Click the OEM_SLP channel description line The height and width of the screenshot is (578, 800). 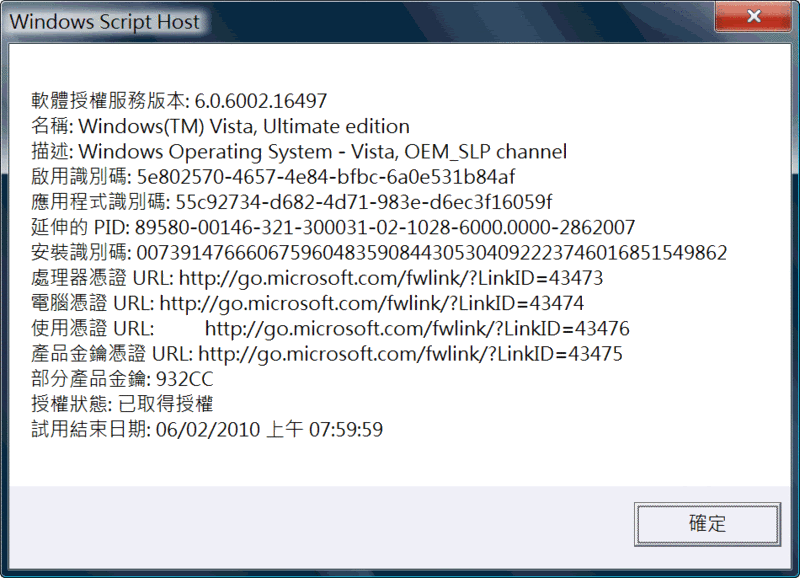(322, 152)
